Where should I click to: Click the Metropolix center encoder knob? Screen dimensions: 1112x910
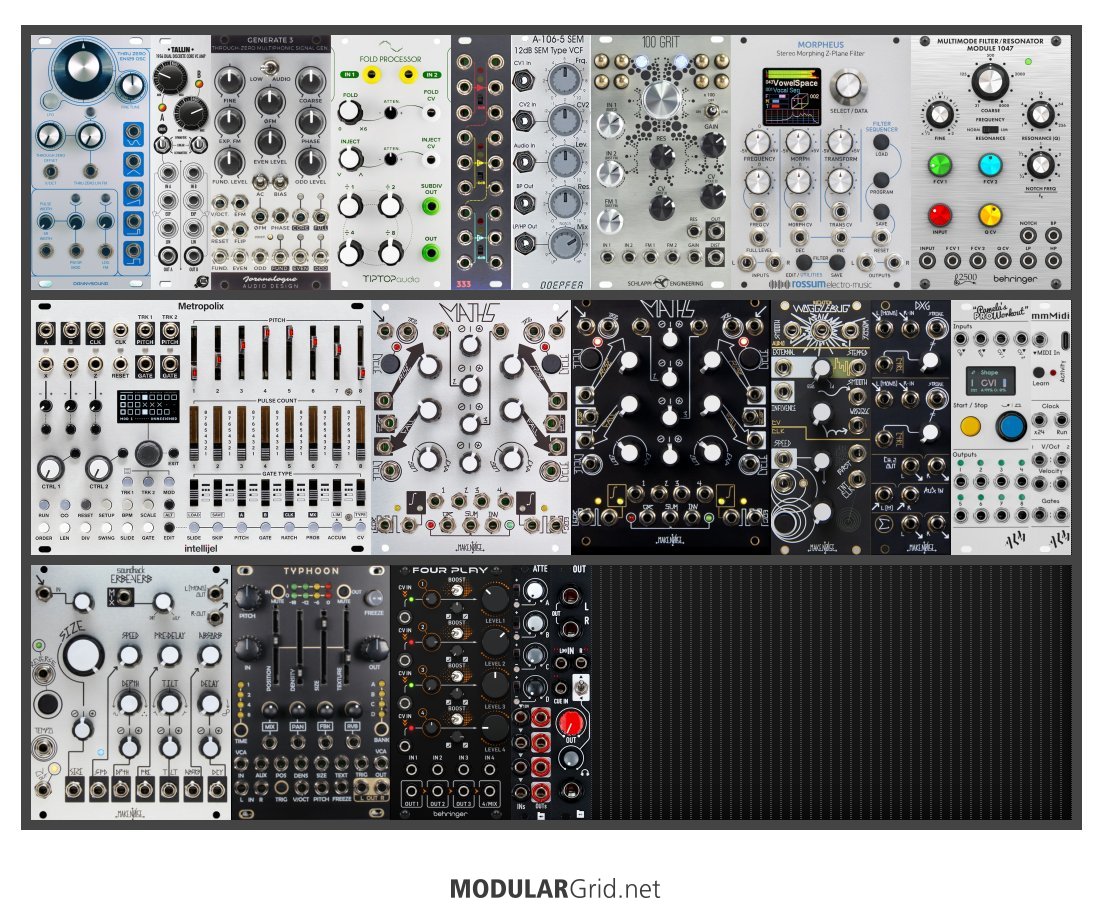click(x=148, y=453)
